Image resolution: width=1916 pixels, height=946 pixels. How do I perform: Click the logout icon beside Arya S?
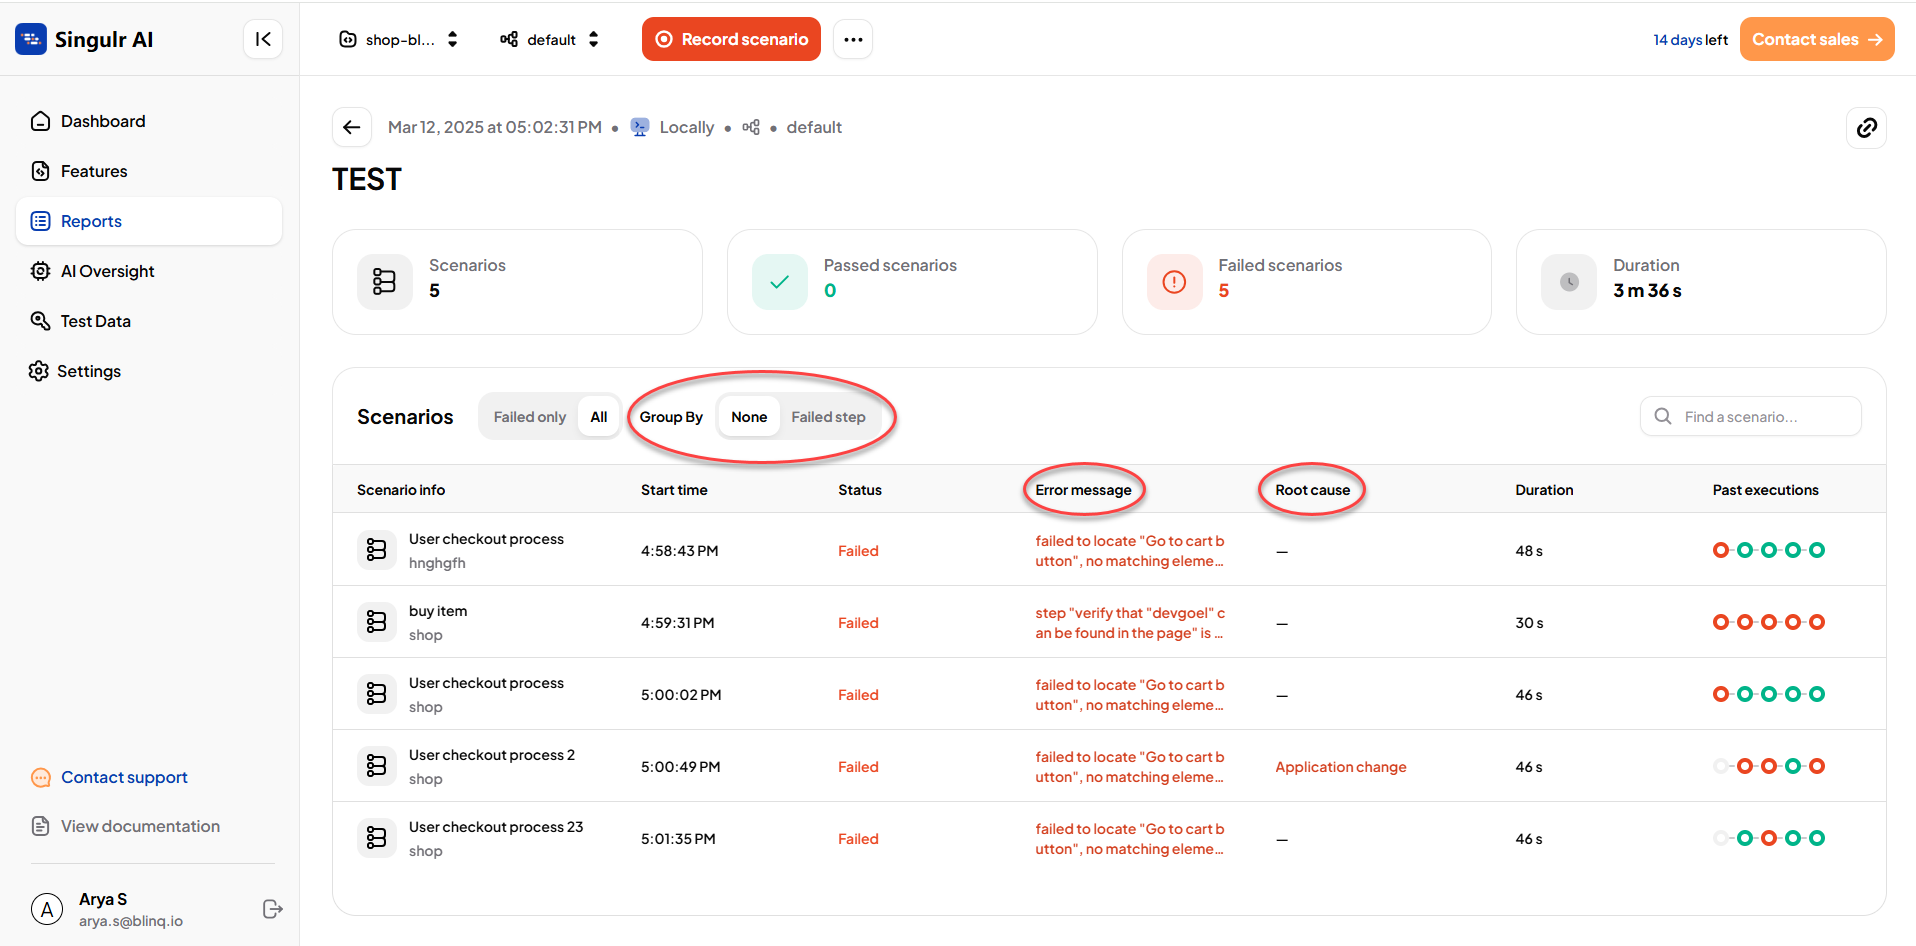pyautogui.click(x=272, y=909)
